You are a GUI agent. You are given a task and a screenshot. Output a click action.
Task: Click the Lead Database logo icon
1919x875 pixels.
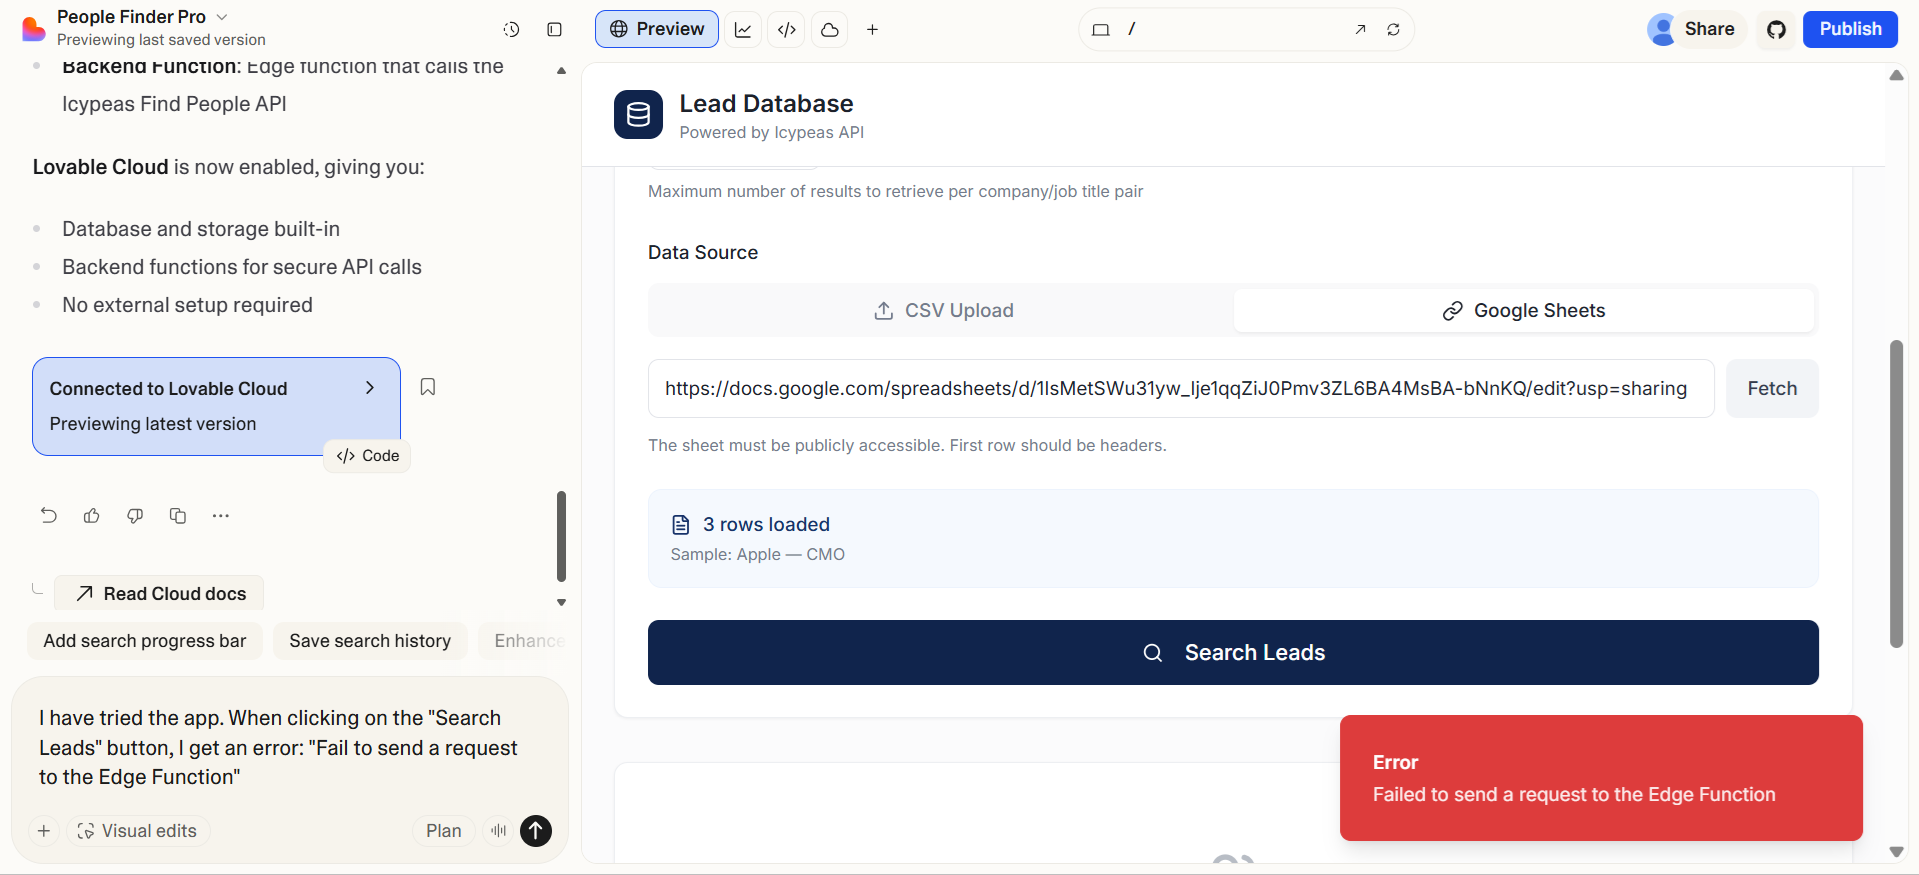pos(638,115)
